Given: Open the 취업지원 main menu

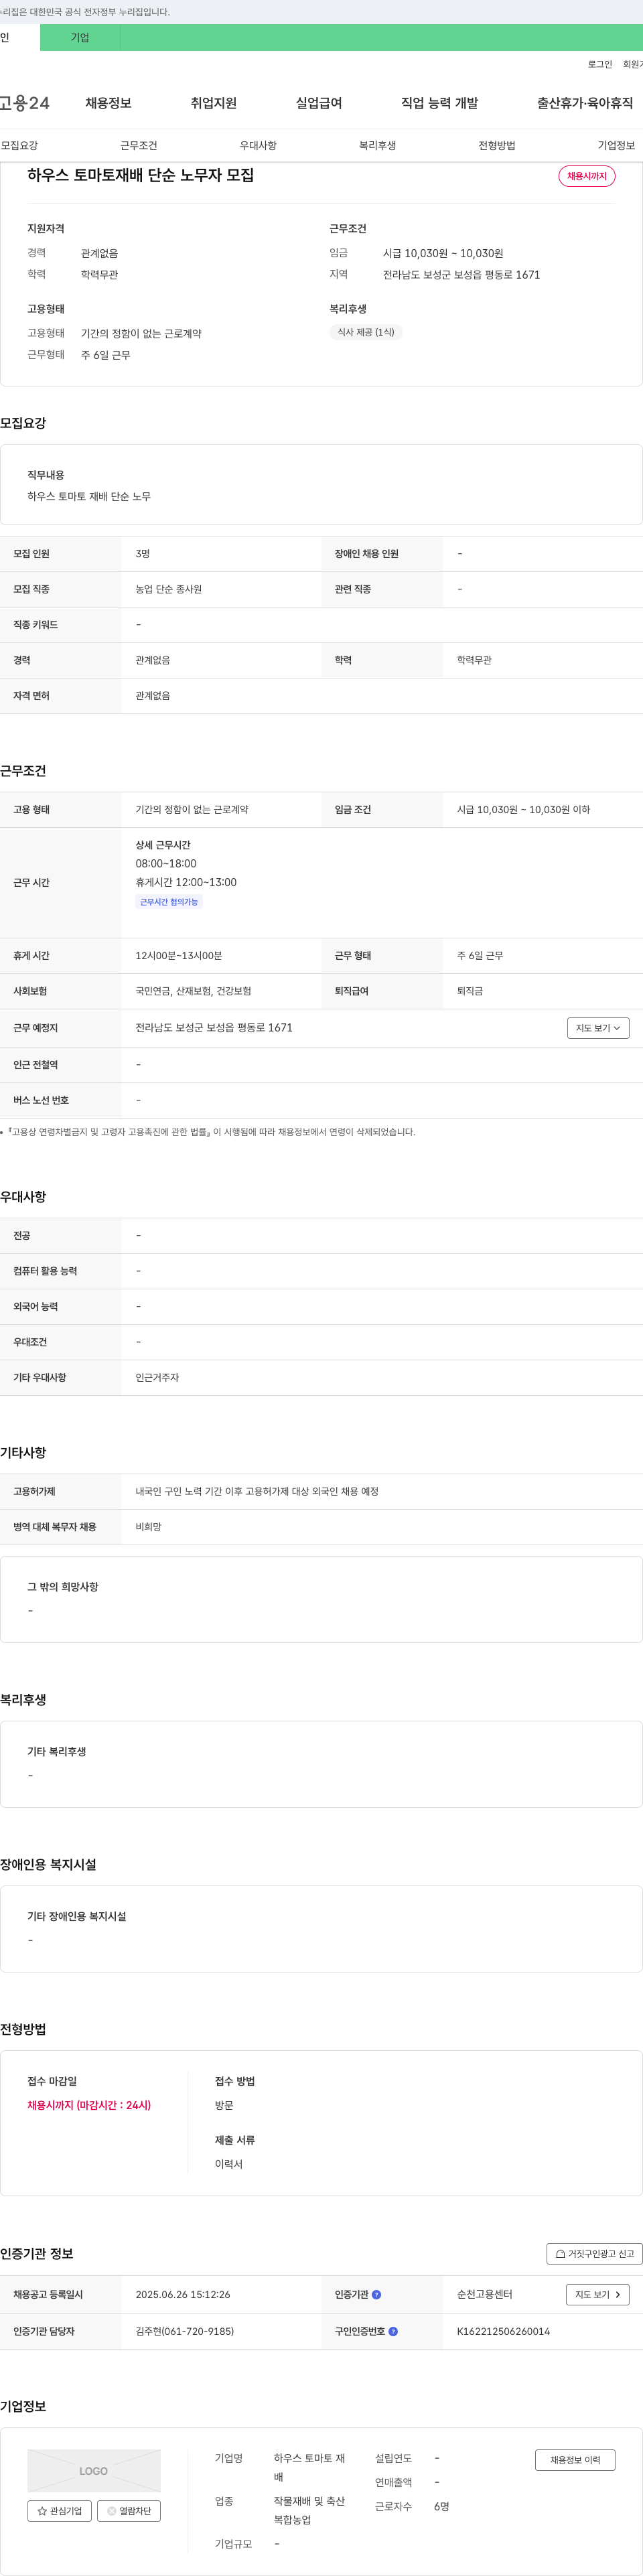Looking at the screenshot, I should click(214, 103).
